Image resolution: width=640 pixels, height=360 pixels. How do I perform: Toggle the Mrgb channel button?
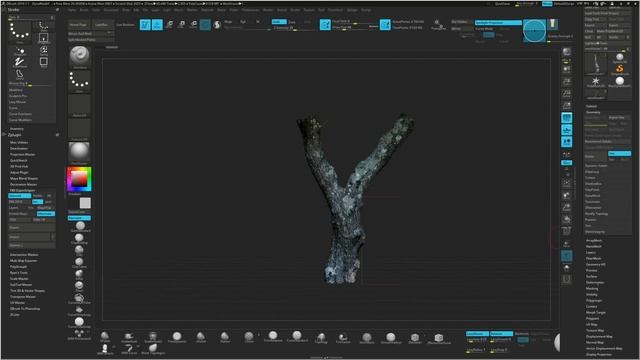click(x=228, y=22)
